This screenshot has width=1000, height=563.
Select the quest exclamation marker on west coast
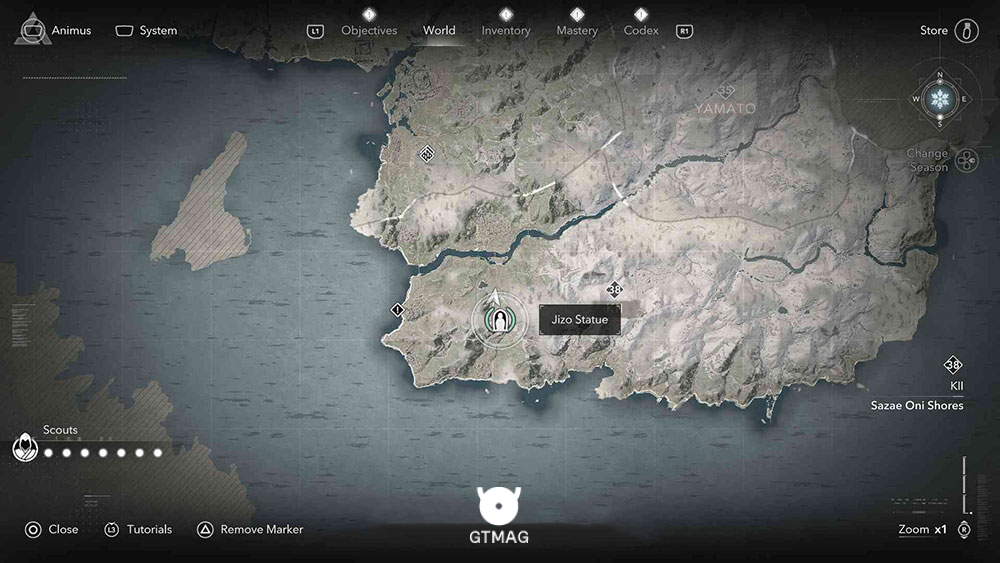coord(397,310)
